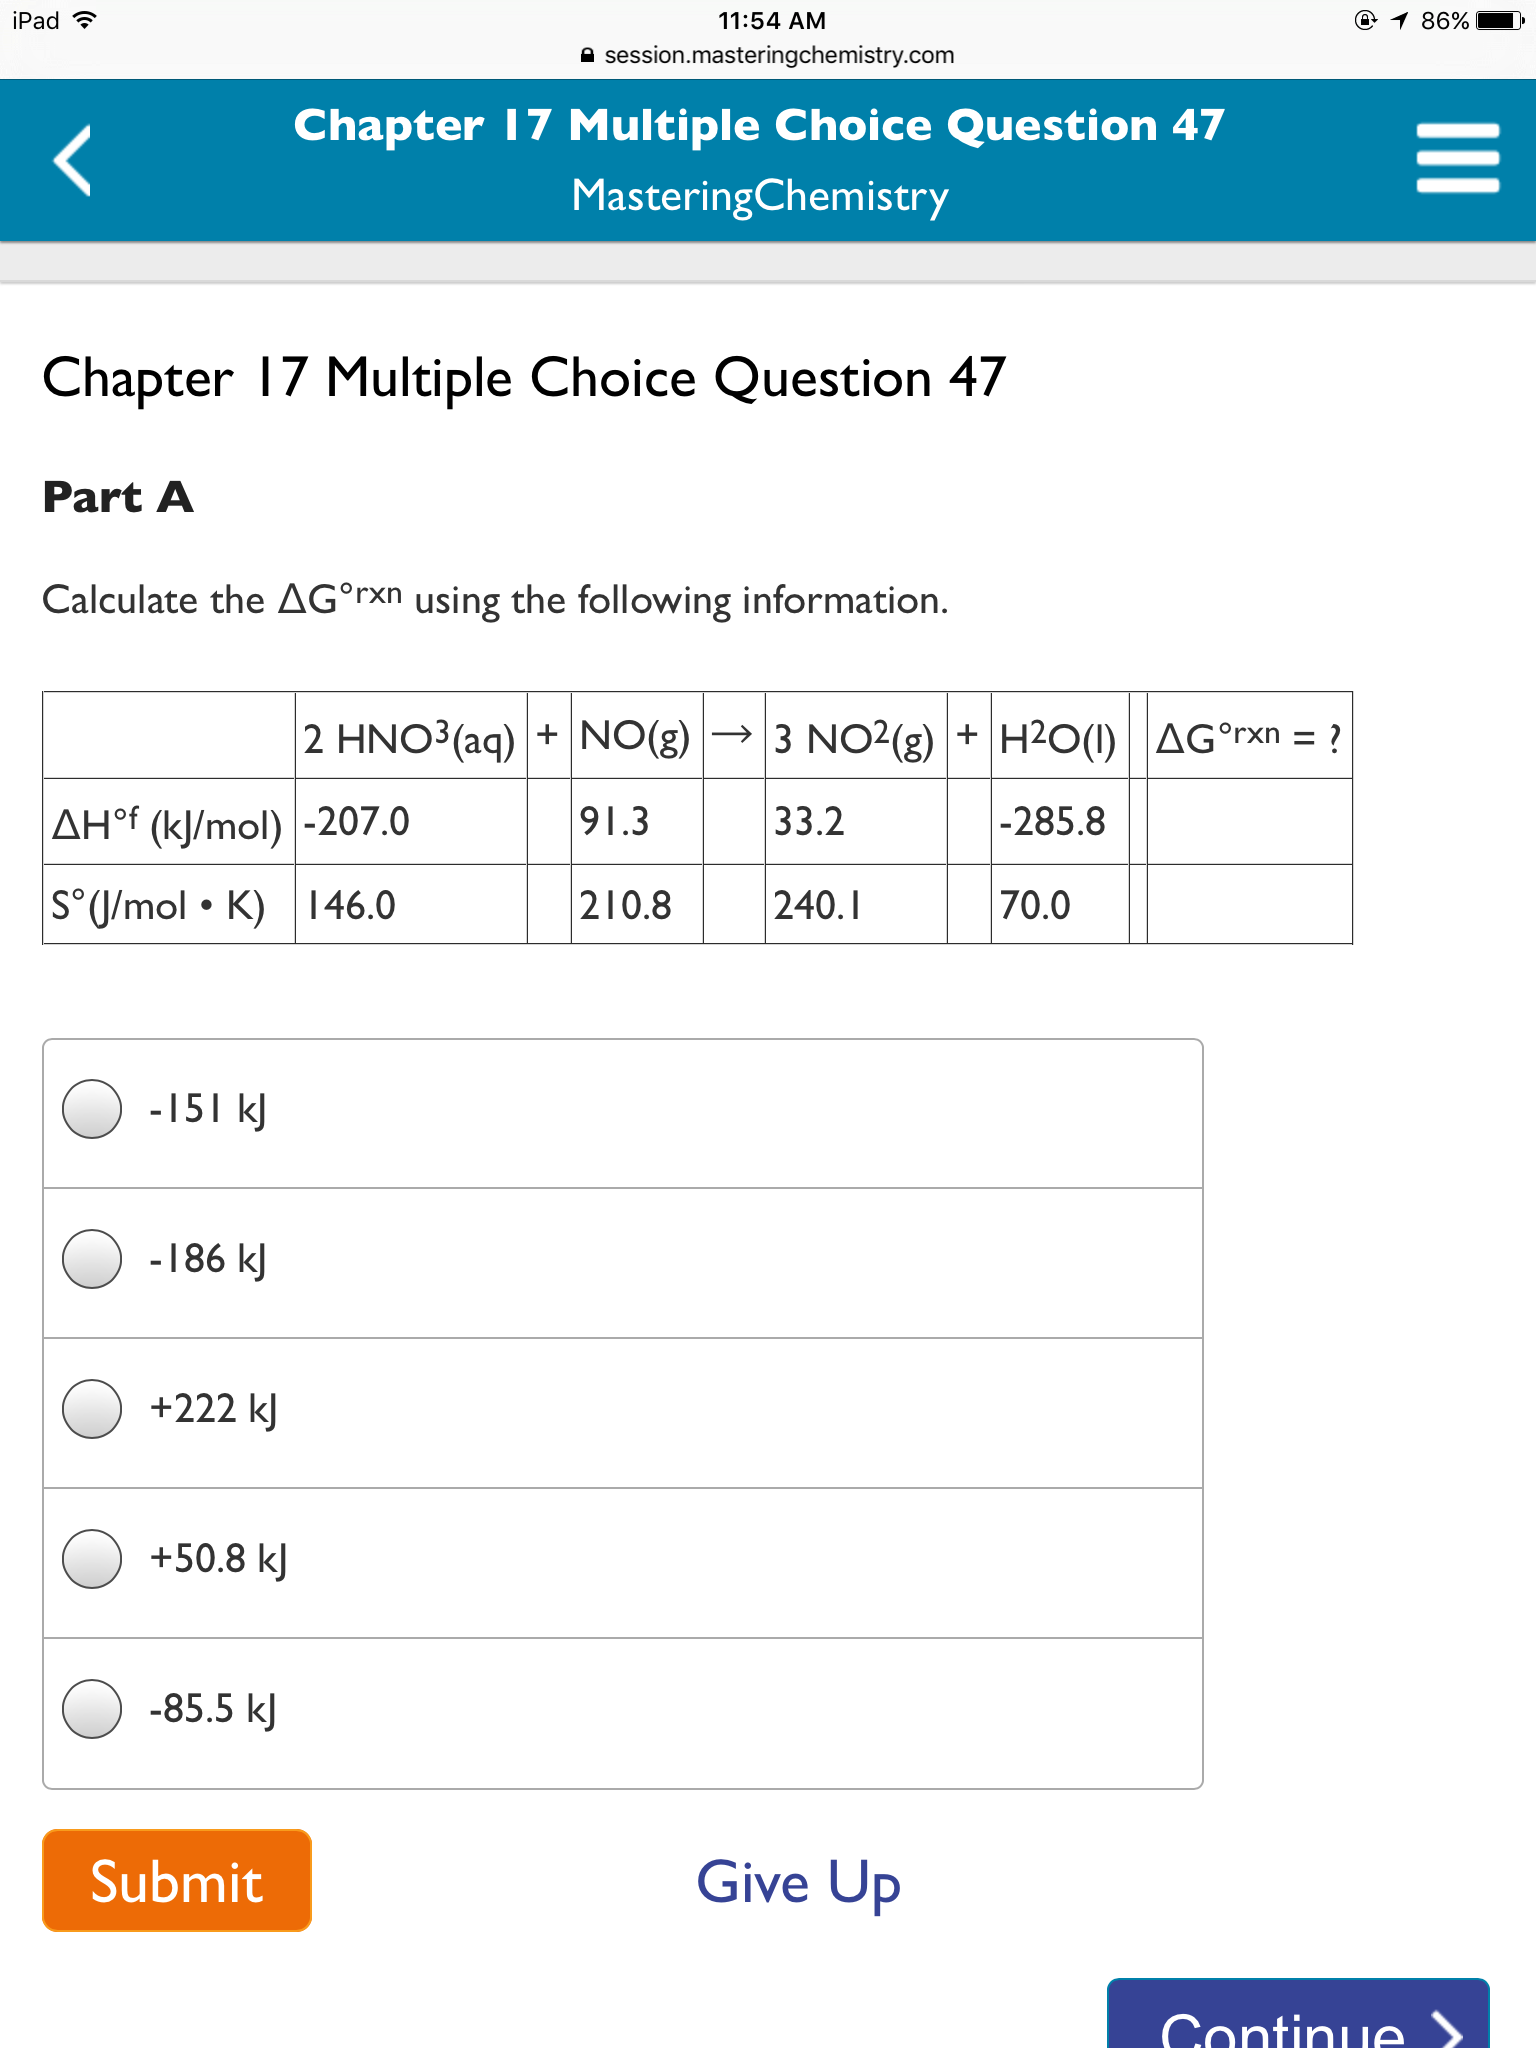Click the MasteringChemistry header title
This screenshot has height=2048, width=1536.
pos(761,196)
